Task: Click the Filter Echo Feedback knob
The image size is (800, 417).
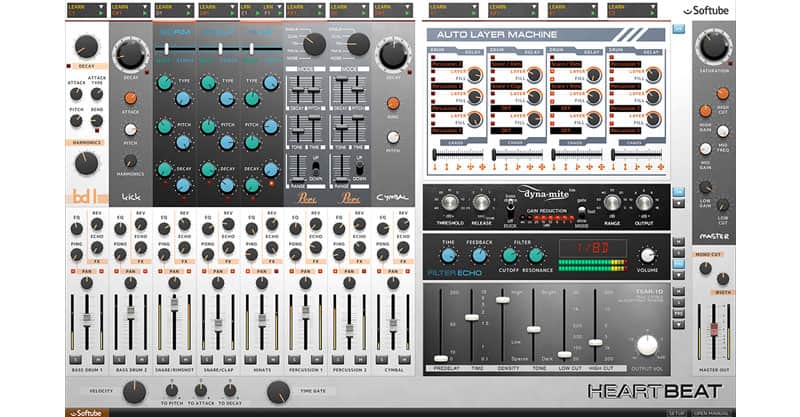Action: click(x=479, y=256)
